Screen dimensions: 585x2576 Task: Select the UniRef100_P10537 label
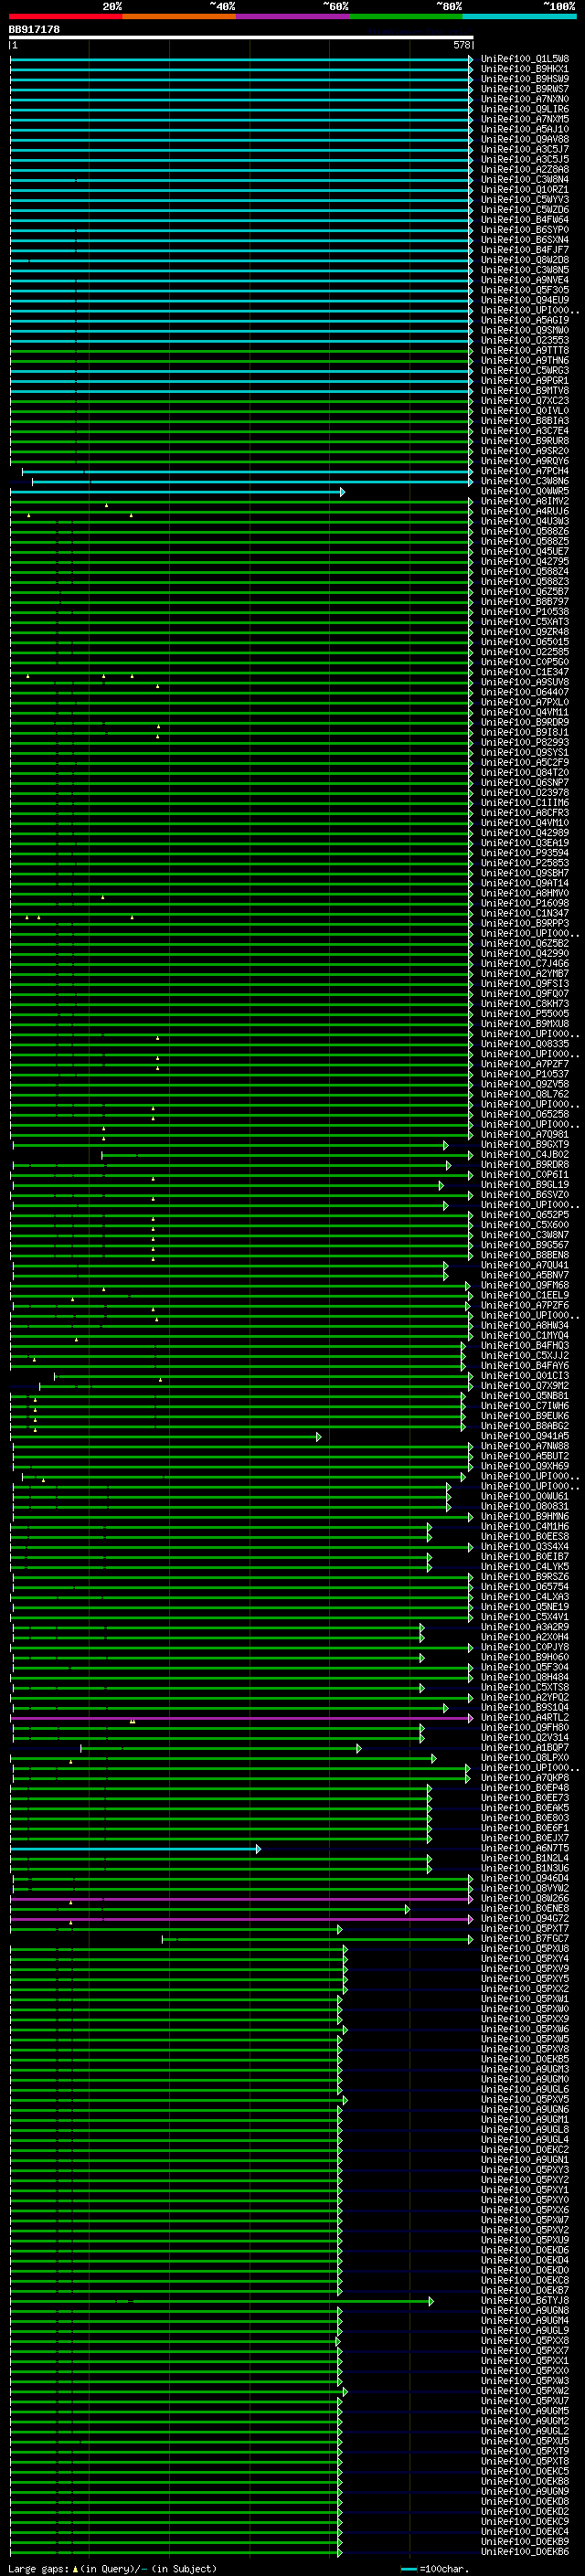pyautogui.click(x=525, y=1074)
